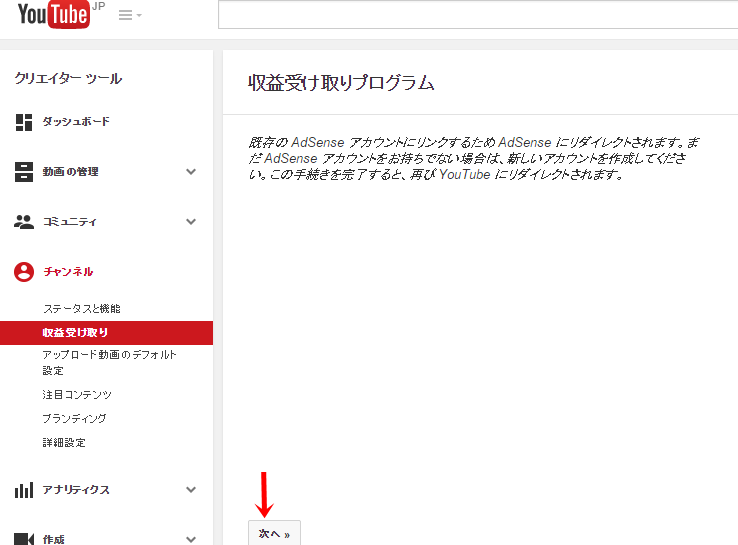Open コミュニティ section
This screenshot has width=738, height=545.
(70, 222)
